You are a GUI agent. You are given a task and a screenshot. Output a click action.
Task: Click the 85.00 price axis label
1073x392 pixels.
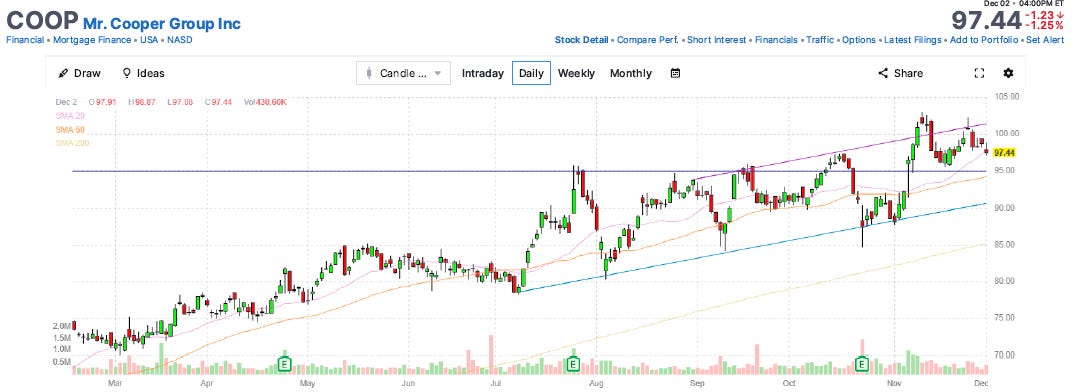[1005, 244]
